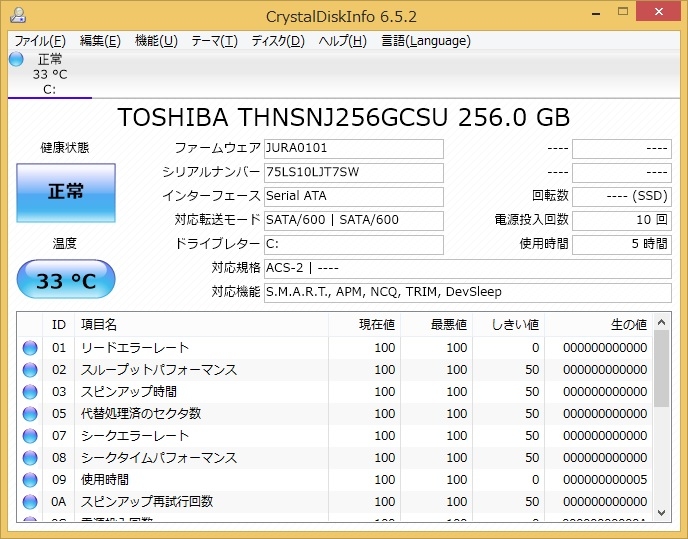Viewport: 688px width, 539px height.
Task: Click status orb for ID 01 リードエラーレート
Action: [30, 348]
